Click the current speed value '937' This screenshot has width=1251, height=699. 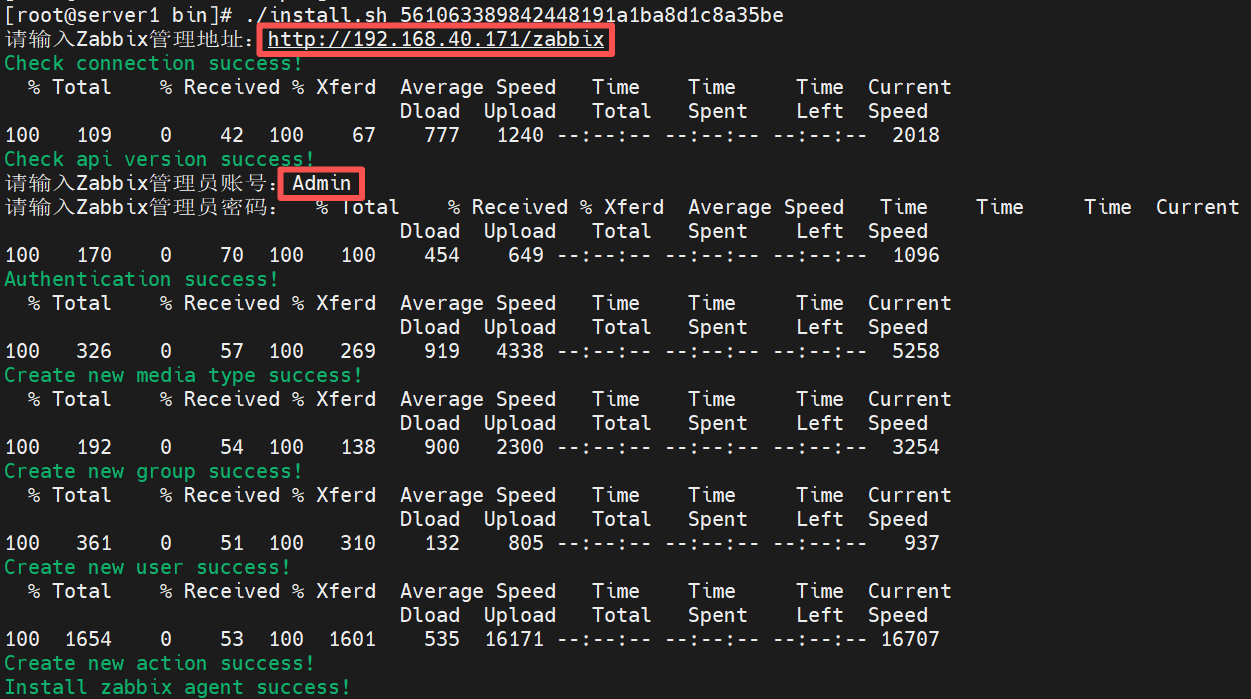click(922, 544)
